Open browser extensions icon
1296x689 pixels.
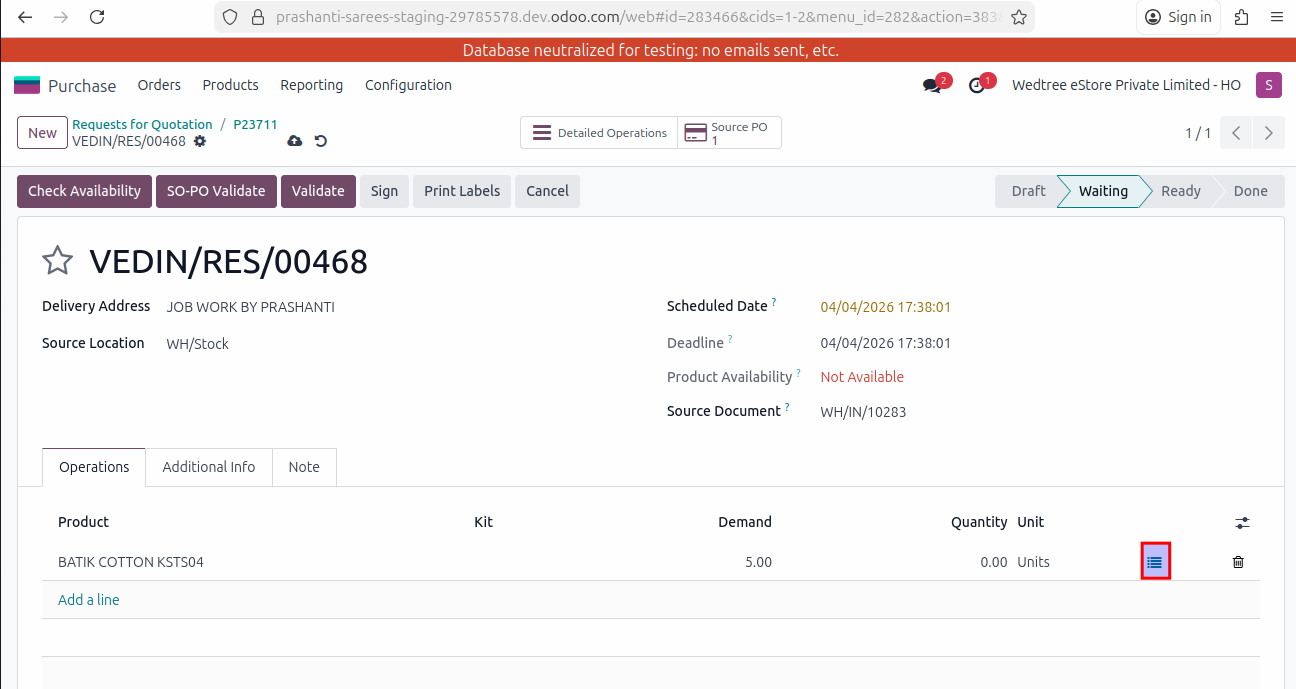pyautogui.click(x=1241, y=17)
